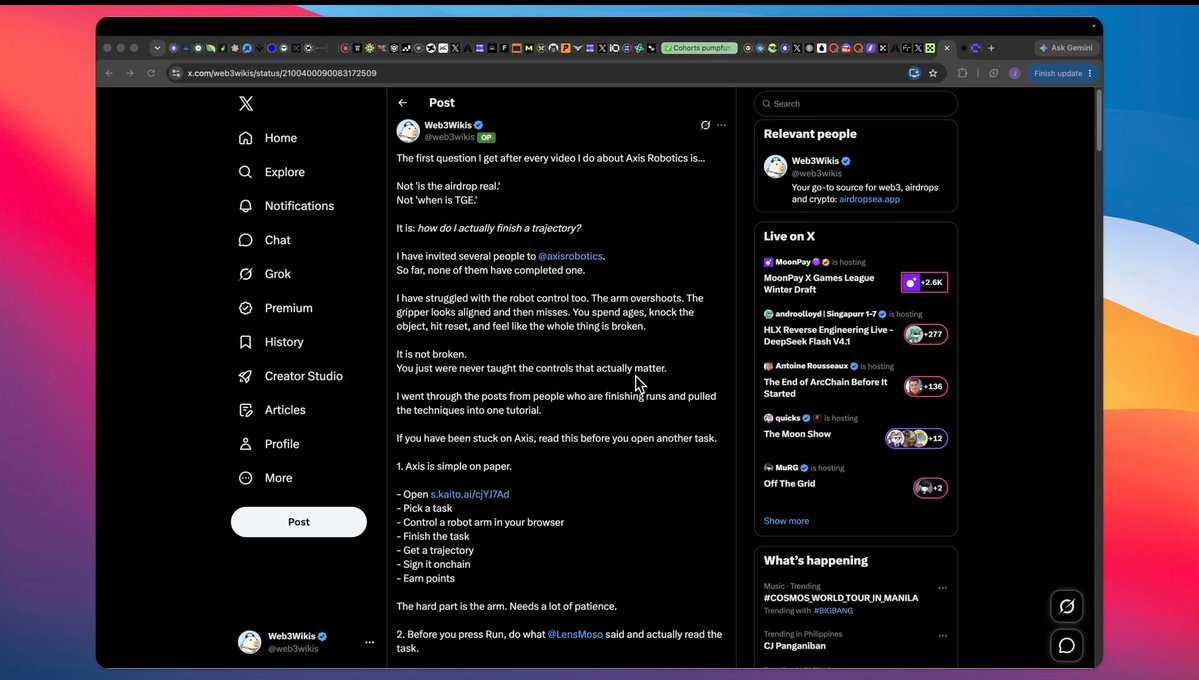Image resolution: width=1199 pixels, height=680 pixels.
Task: Click the page's vertical scrollbar
Action: 1099,120
